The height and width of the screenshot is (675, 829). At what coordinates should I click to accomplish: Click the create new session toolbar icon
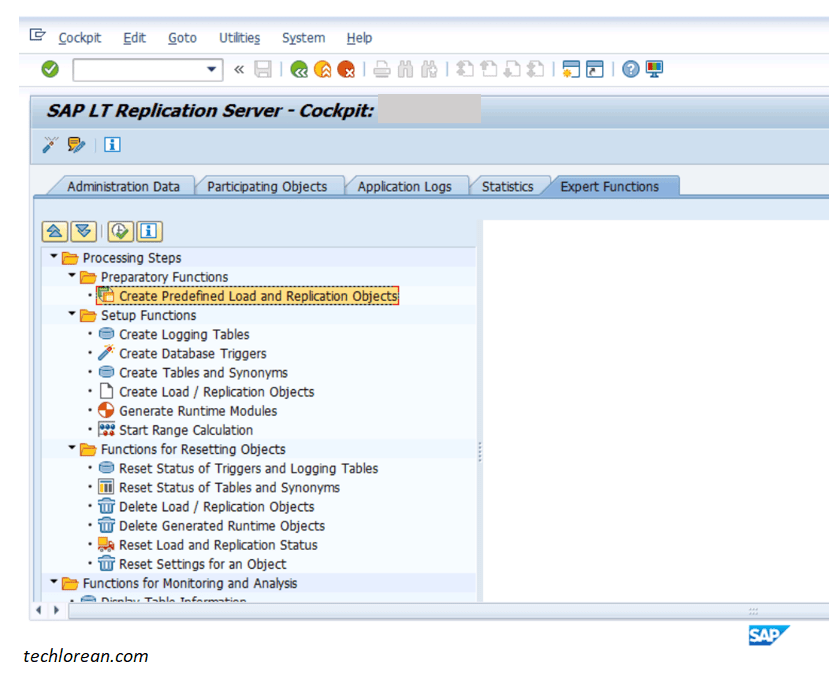pyautogui.click(x=573, y=69)
